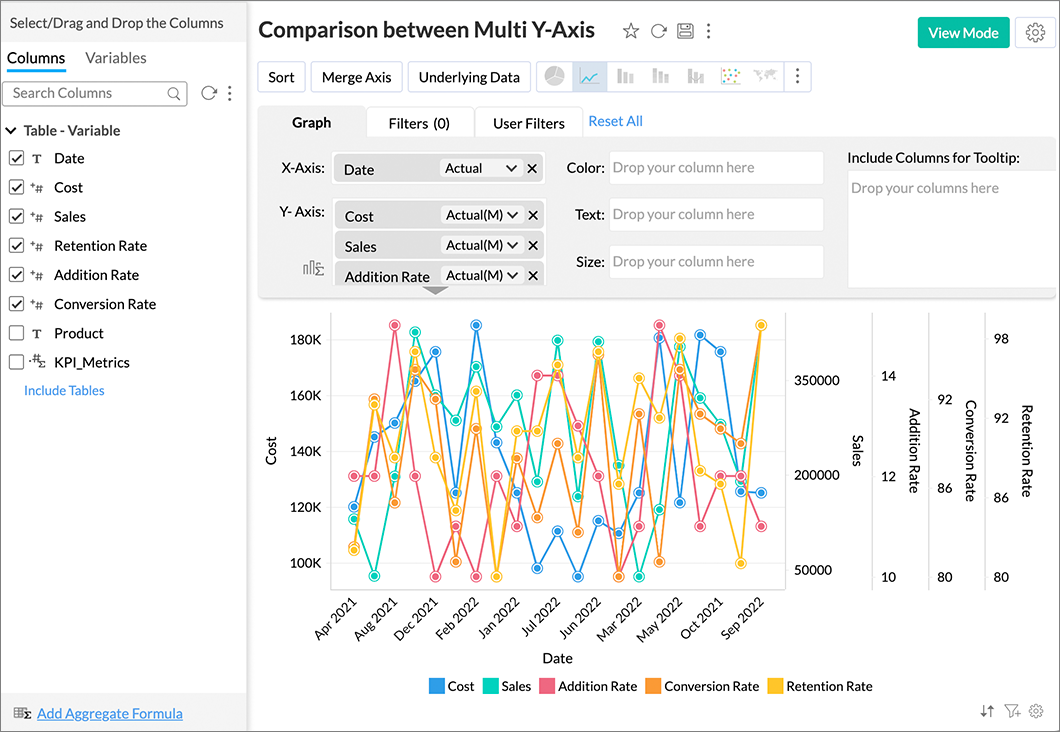Save the report with disk icon
Viewport: 1060px width, 732px height.
685,31
